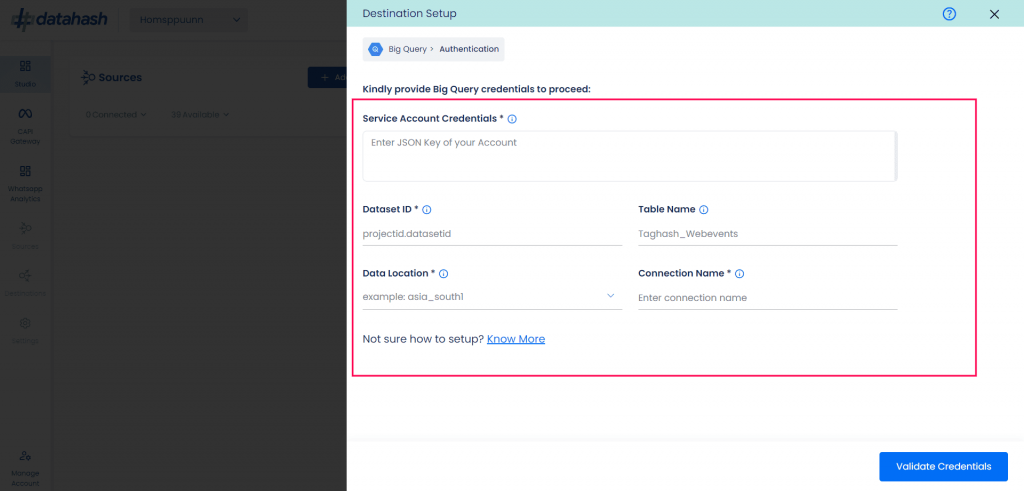The height and width of the screenshot is (491, 1024).
Task: Open Whatsapp Analytics in the sidebar
Action: 25,180
